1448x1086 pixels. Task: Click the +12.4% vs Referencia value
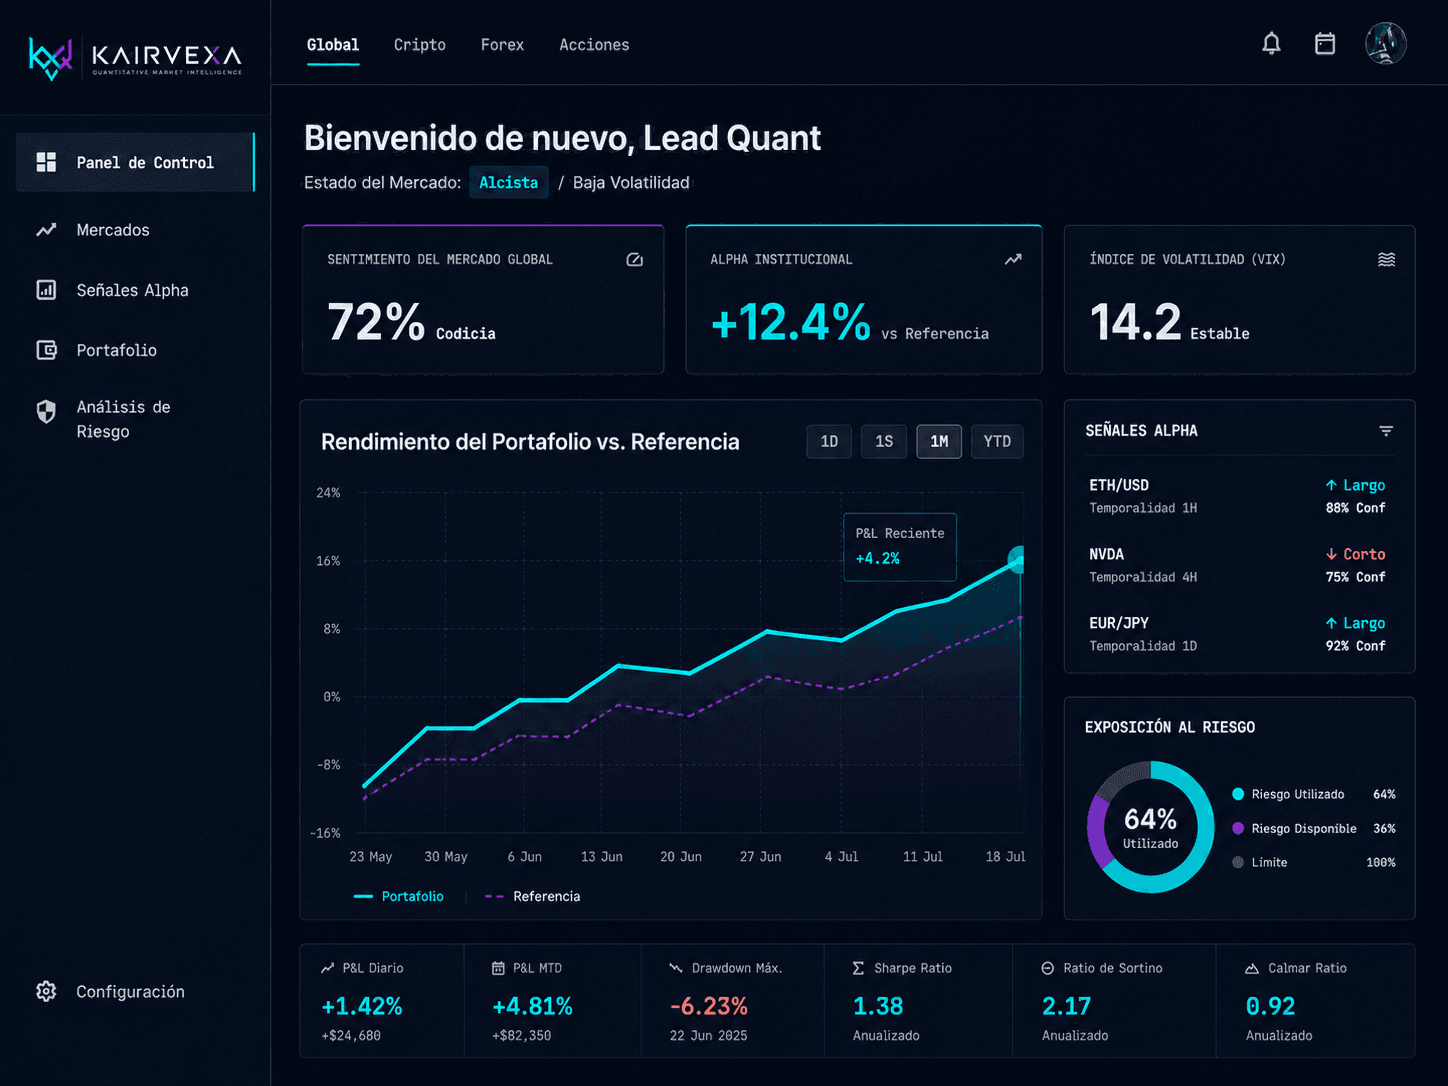tap(849, 323)
